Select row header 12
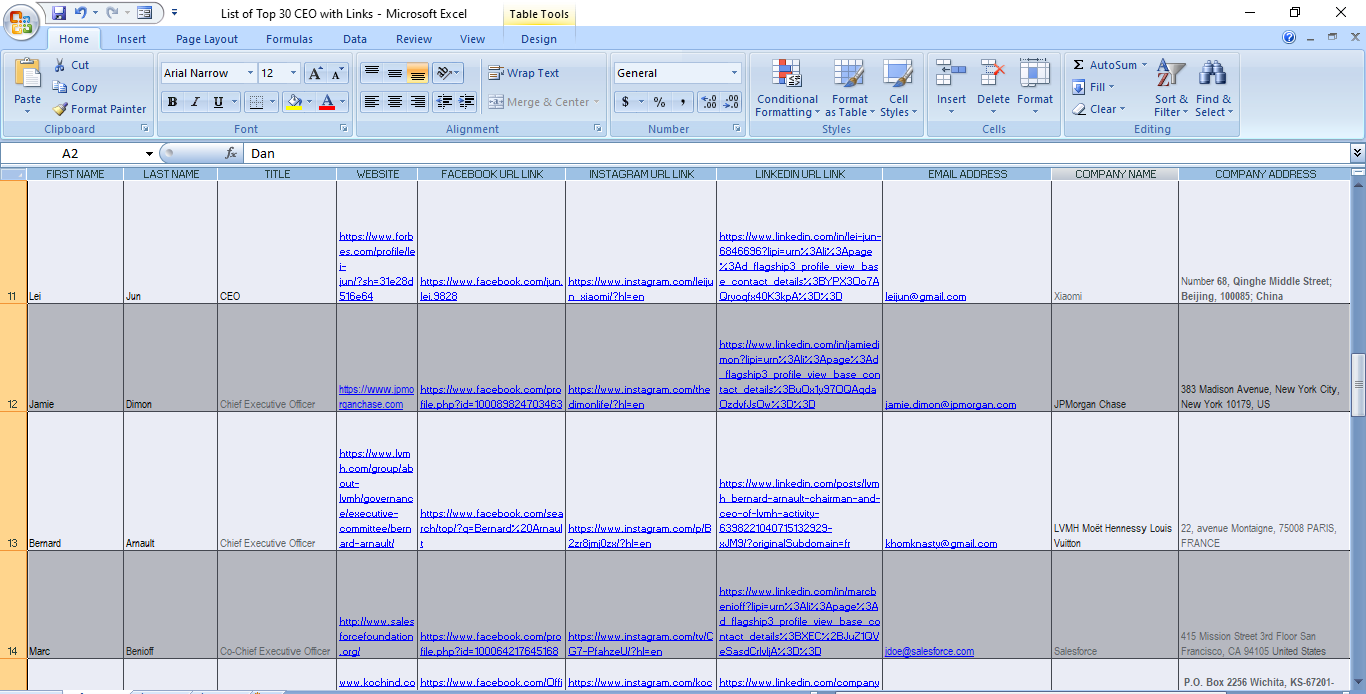Screen dimensions: 1366x694 click(x=13, y=358)
